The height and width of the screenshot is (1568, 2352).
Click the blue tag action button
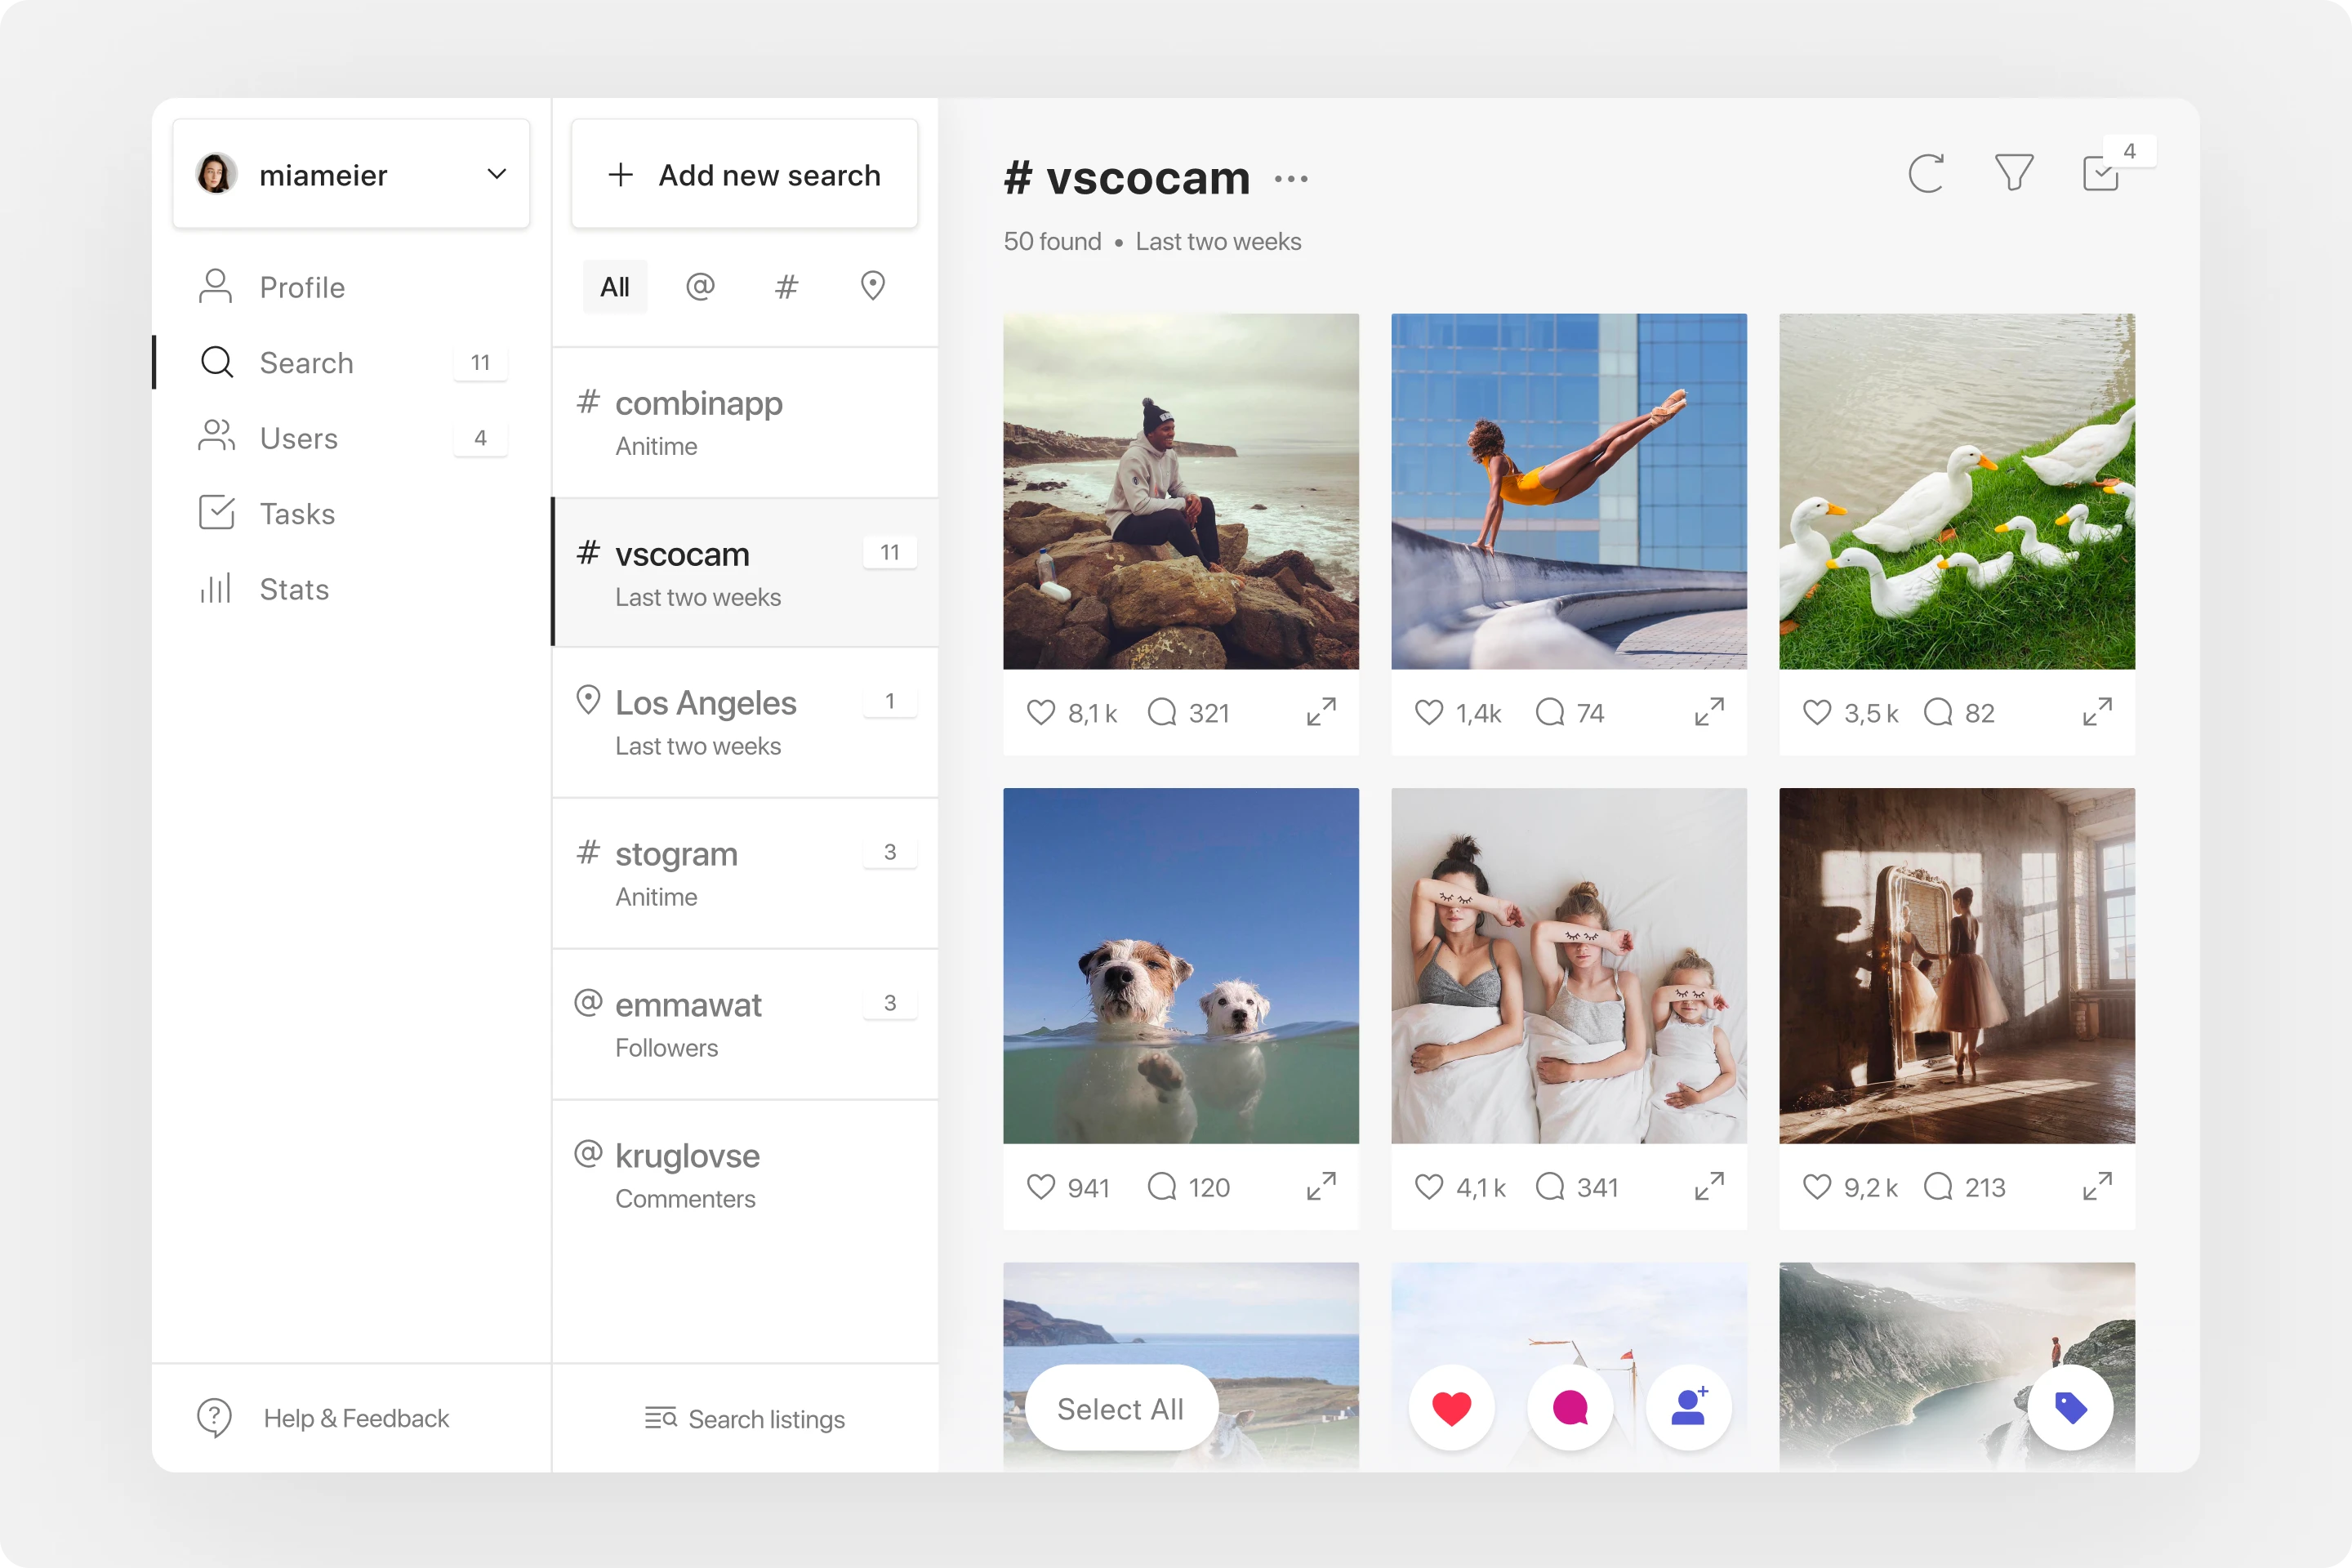[2070, 1408]
